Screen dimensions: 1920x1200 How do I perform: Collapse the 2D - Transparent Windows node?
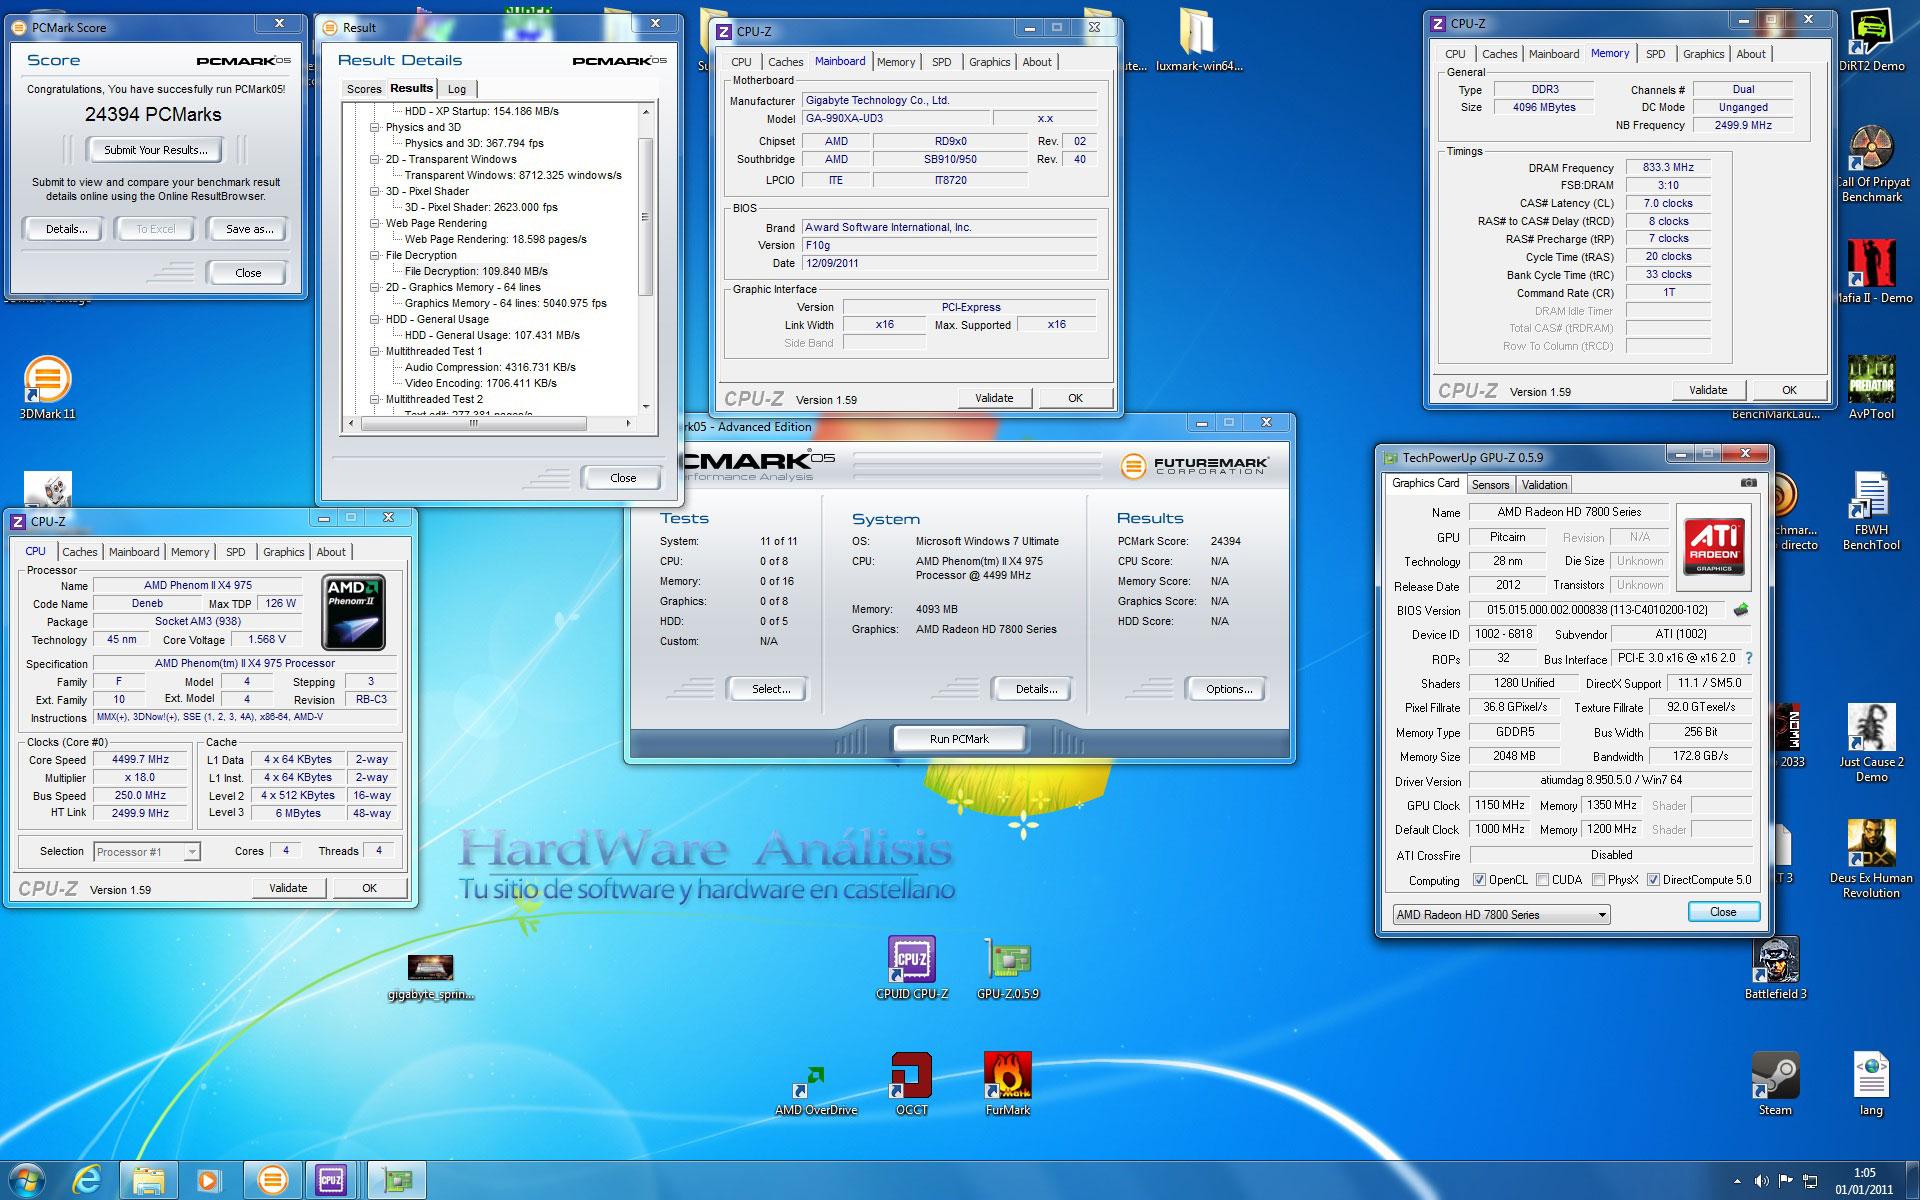point(375,159)
